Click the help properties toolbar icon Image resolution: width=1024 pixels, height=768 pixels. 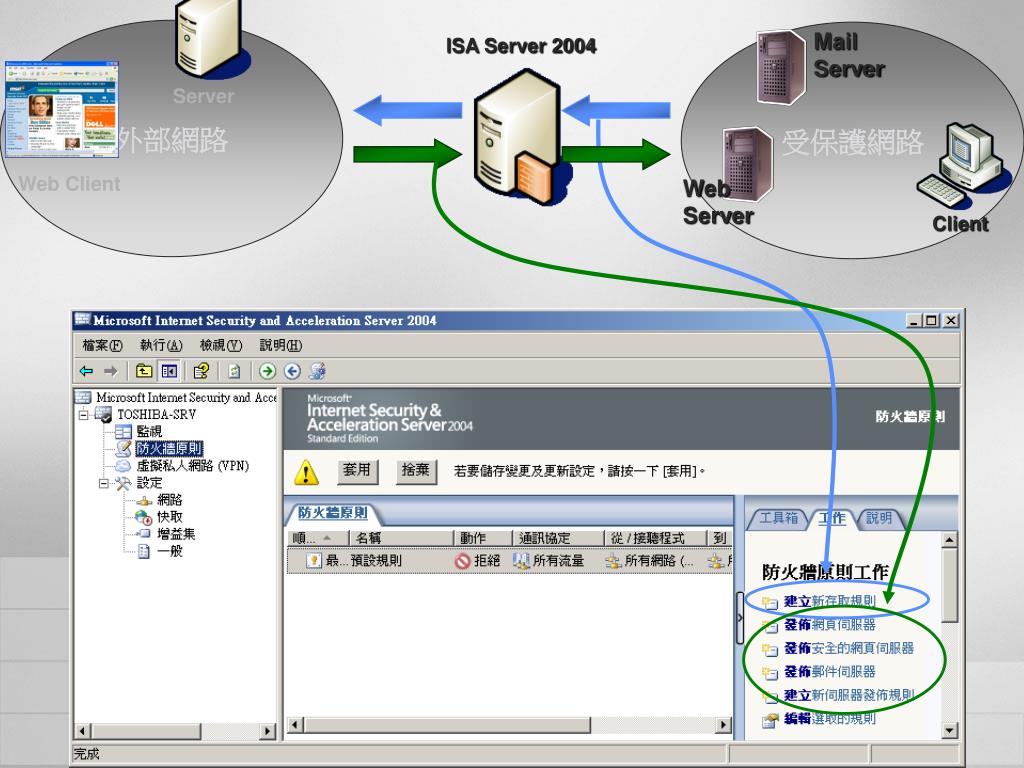pos(201,371)
